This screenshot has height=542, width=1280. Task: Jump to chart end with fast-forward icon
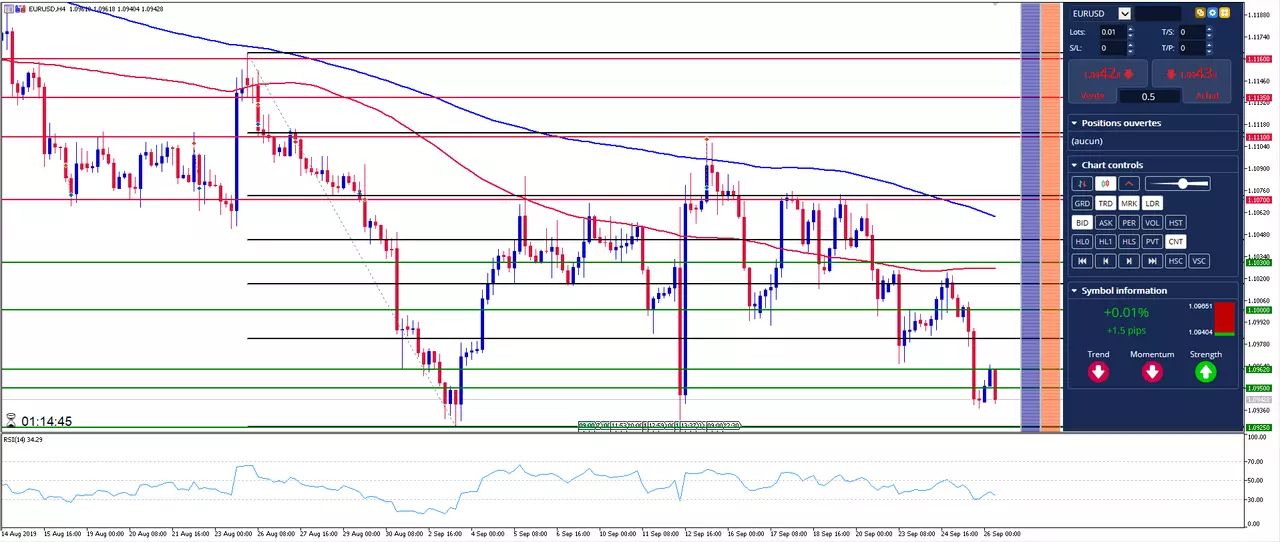1152,261
